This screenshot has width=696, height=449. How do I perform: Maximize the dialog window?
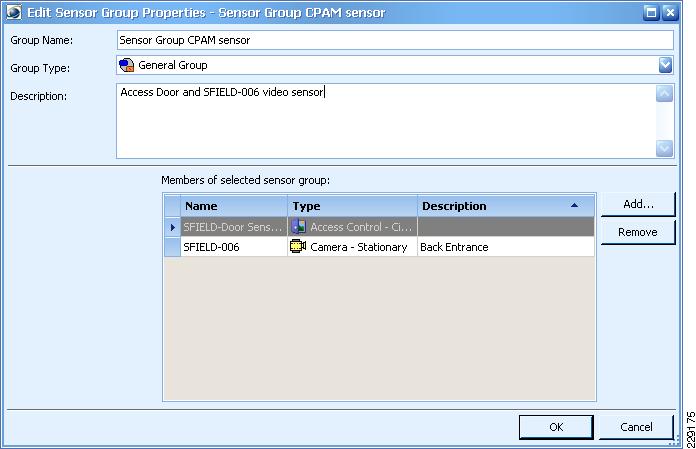651,12
